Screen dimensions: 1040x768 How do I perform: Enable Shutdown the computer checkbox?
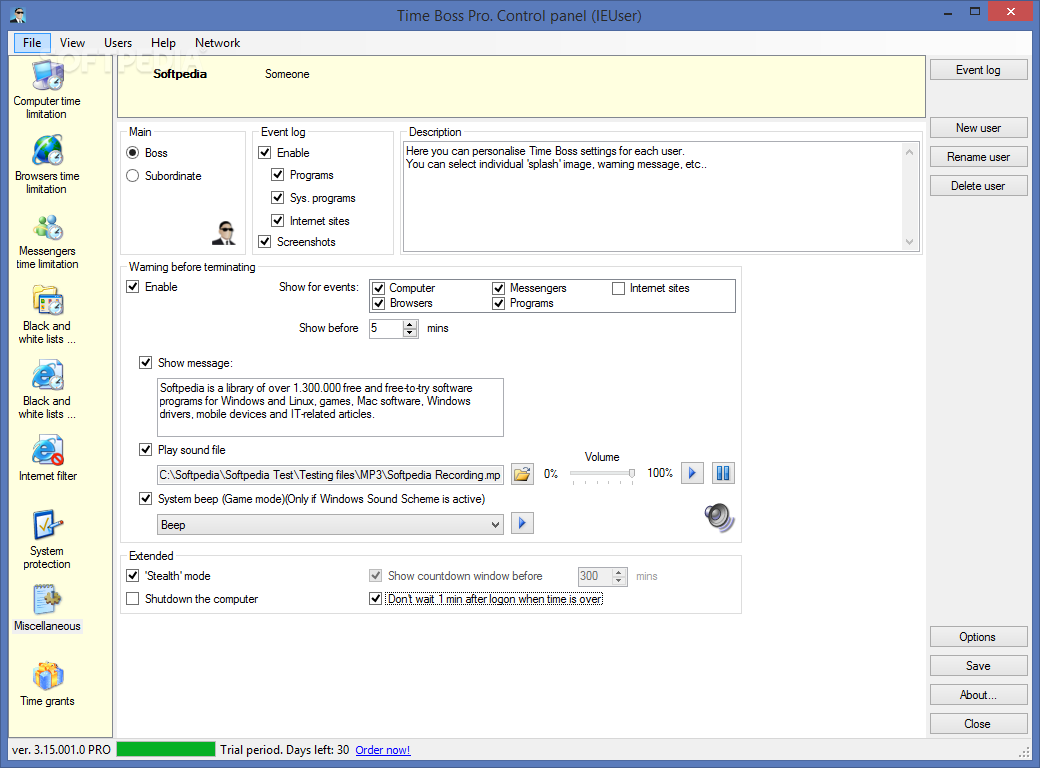(133, 599)
